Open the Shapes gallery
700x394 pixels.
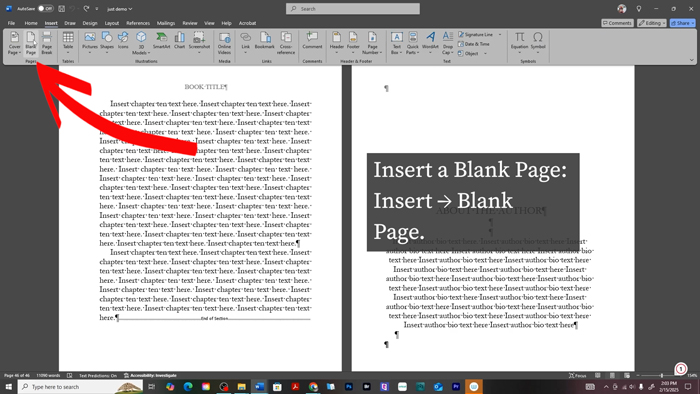click(x=107, y=43)
